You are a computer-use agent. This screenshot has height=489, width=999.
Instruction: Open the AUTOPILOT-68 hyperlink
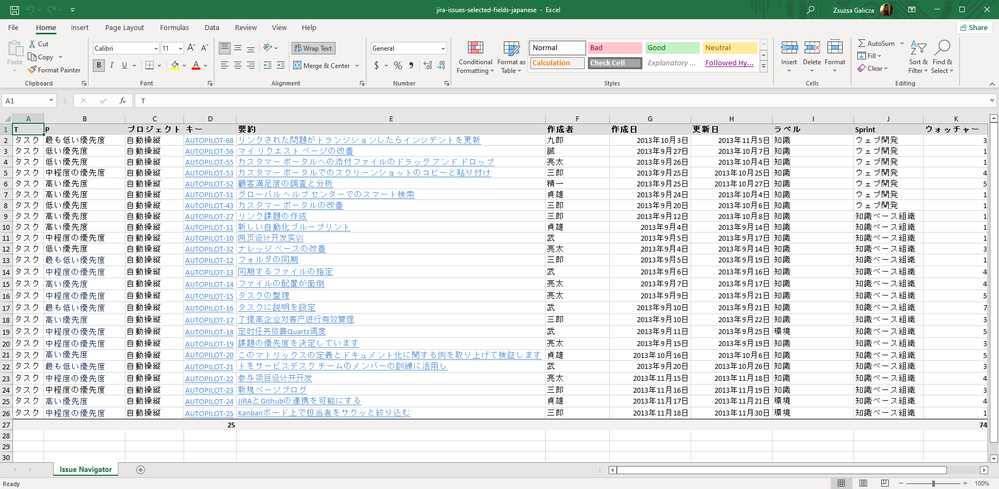(209, 140)
